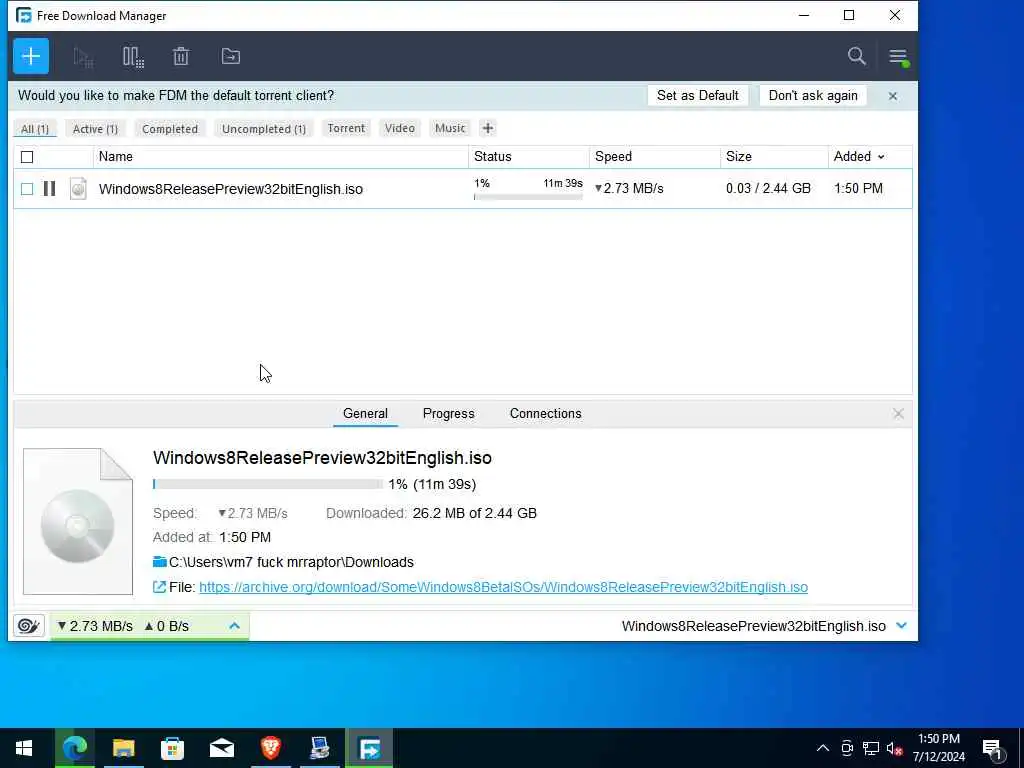The width and height of the screenshot is (1024, 768).
Task: Open search with magnifier icon
Action: pyautogui.click(x=856, y=56)
